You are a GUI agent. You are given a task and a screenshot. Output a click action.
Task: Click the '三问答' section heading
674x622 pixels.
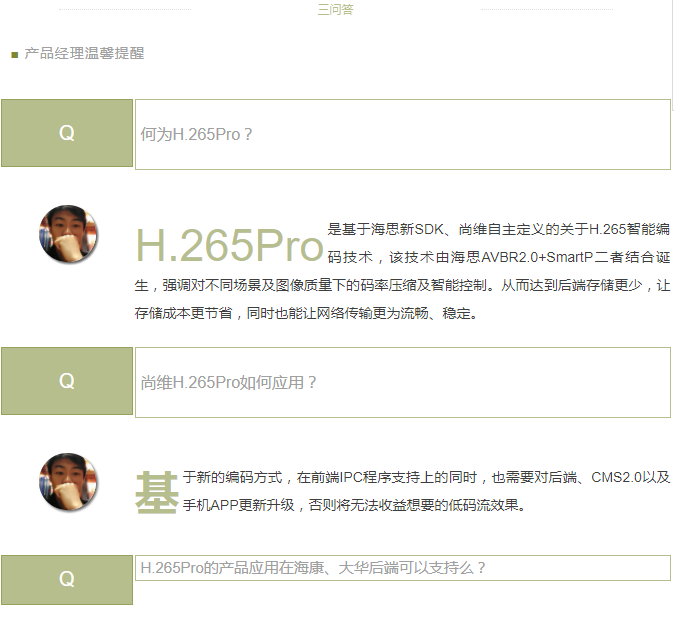point(335,9)
